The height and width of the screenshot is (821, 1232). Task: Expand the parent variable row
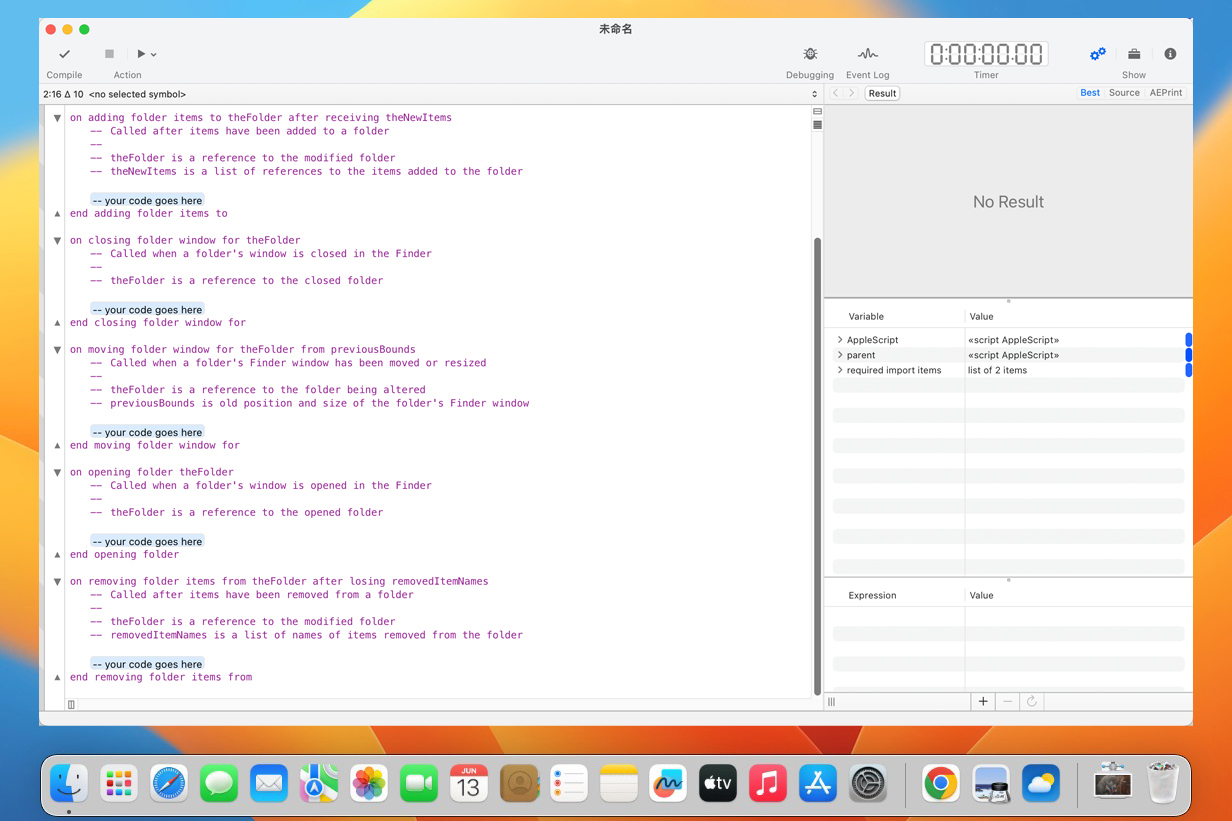click(x=840, y=355)
